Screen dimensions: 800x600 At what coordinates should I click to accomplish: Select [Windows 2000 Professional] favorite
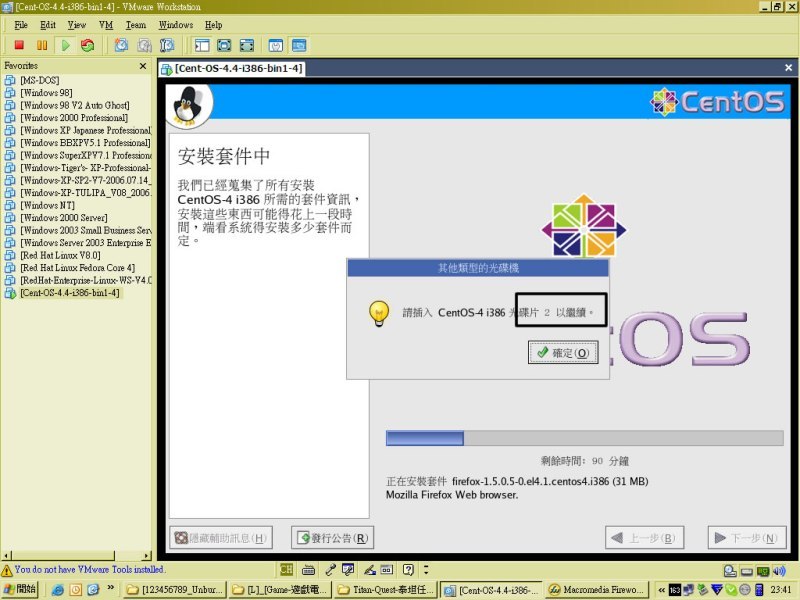point(74,118)
